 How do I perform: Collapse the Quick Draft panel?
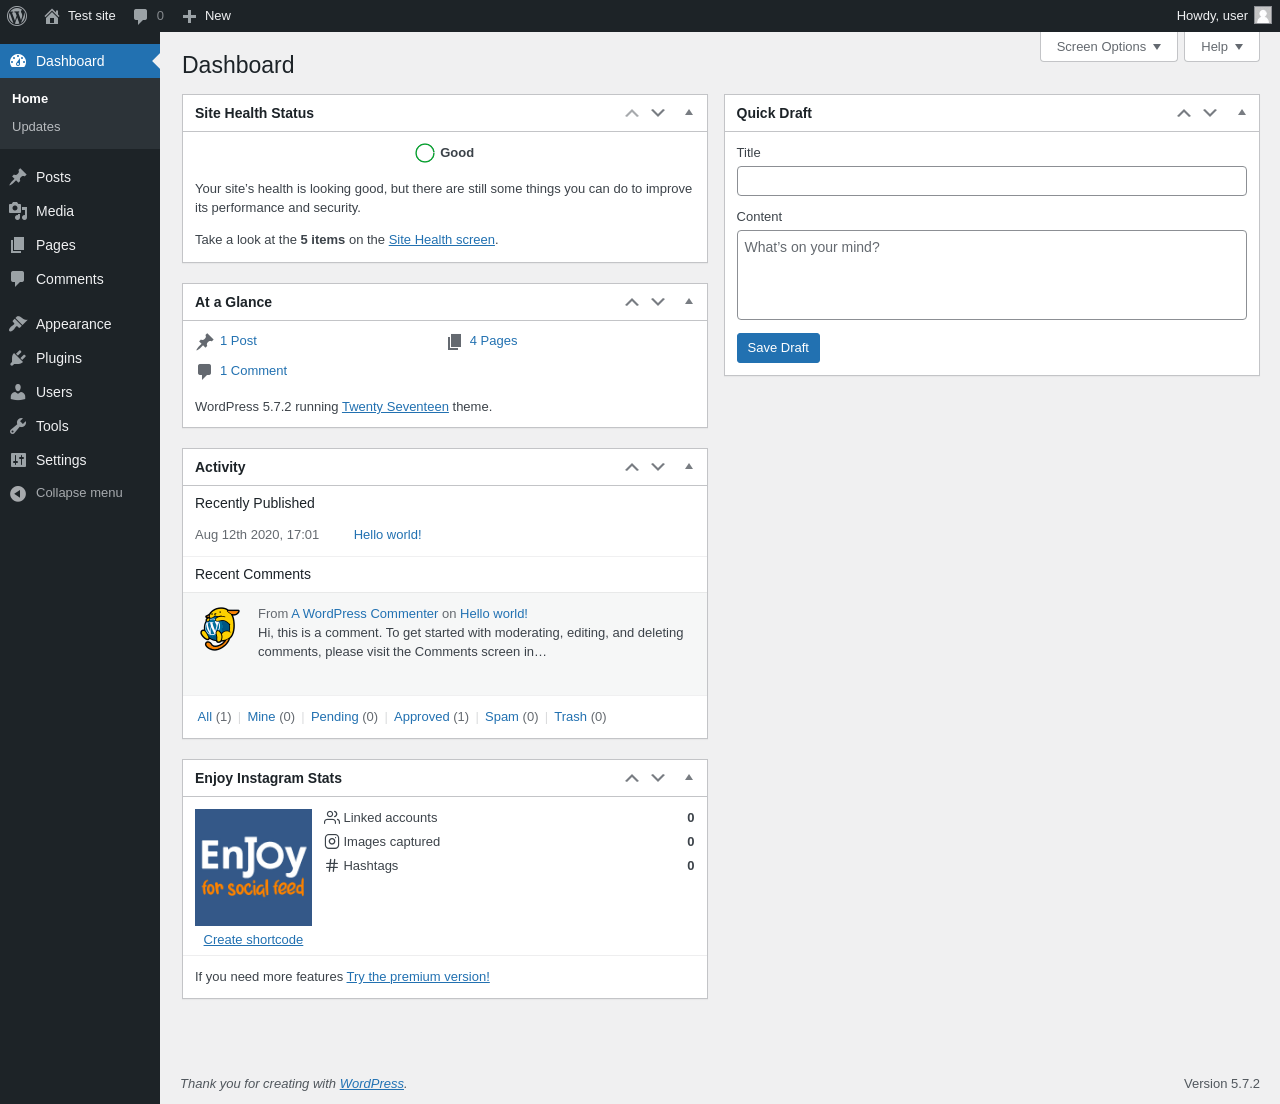[x=1242, y=113]
